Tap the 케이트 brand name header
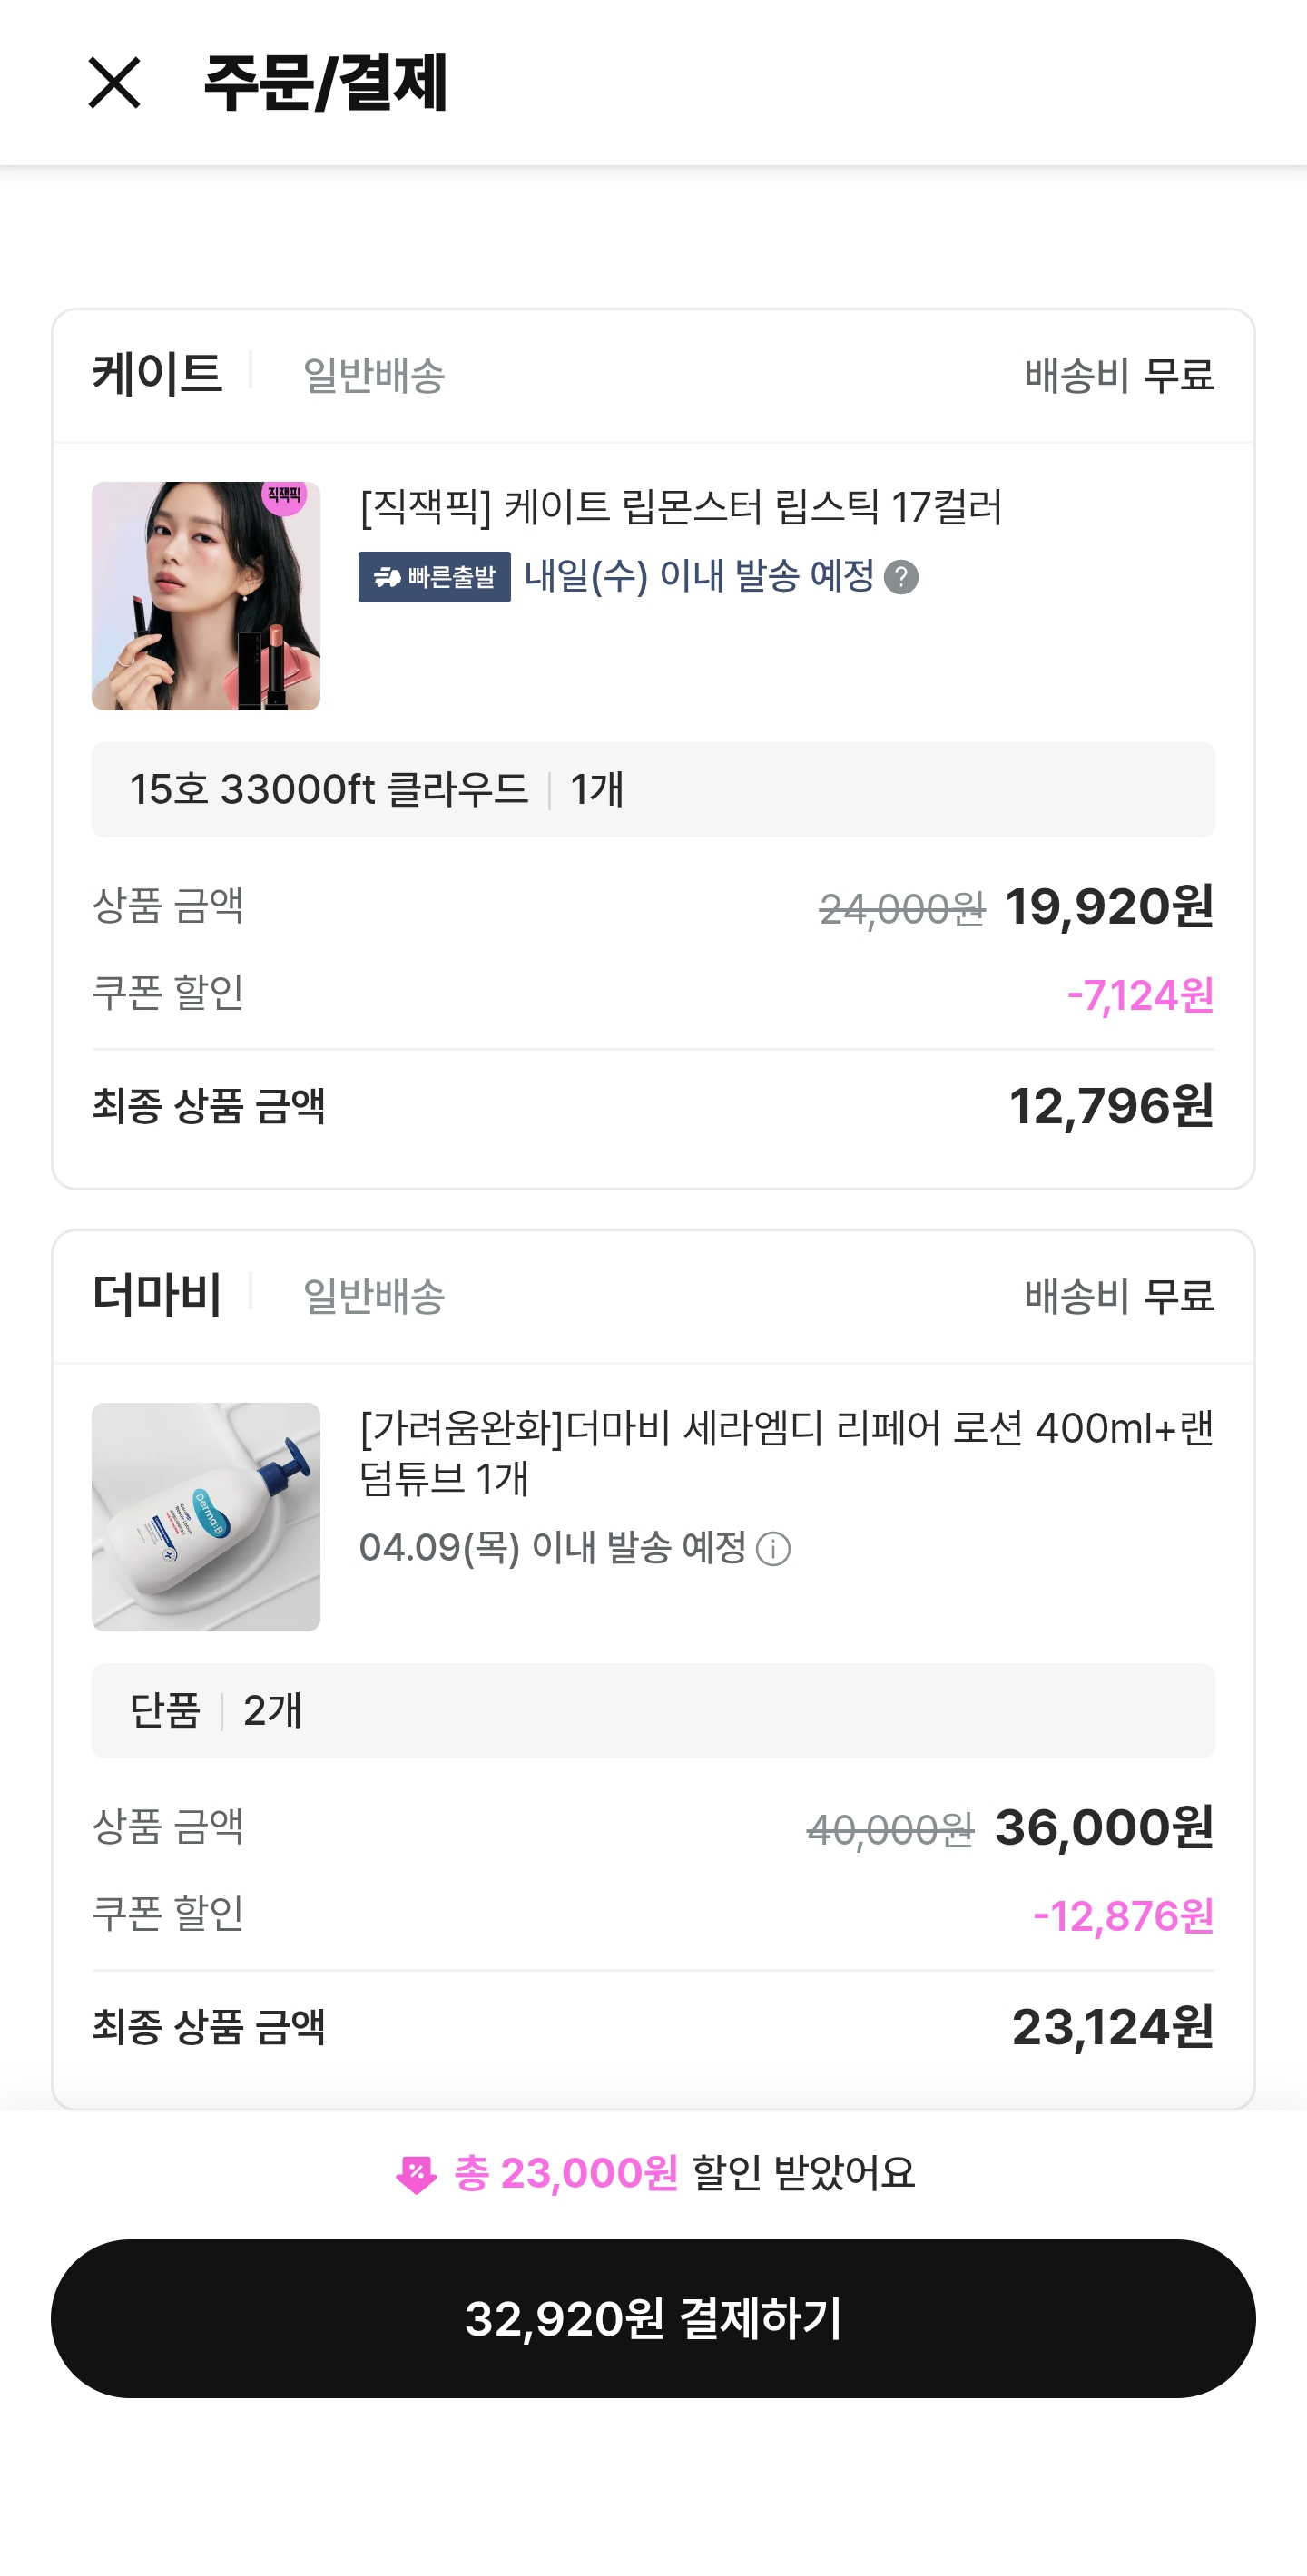This screenshot has height=2576, width=1307. tap(157, 374)
